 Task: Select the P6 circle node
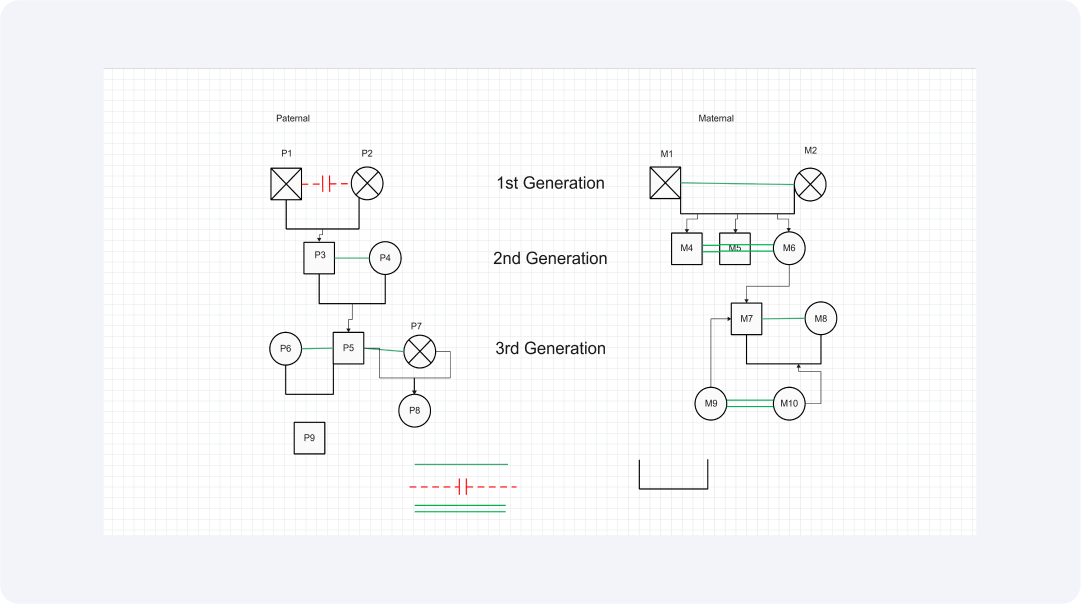coord(285,349)
